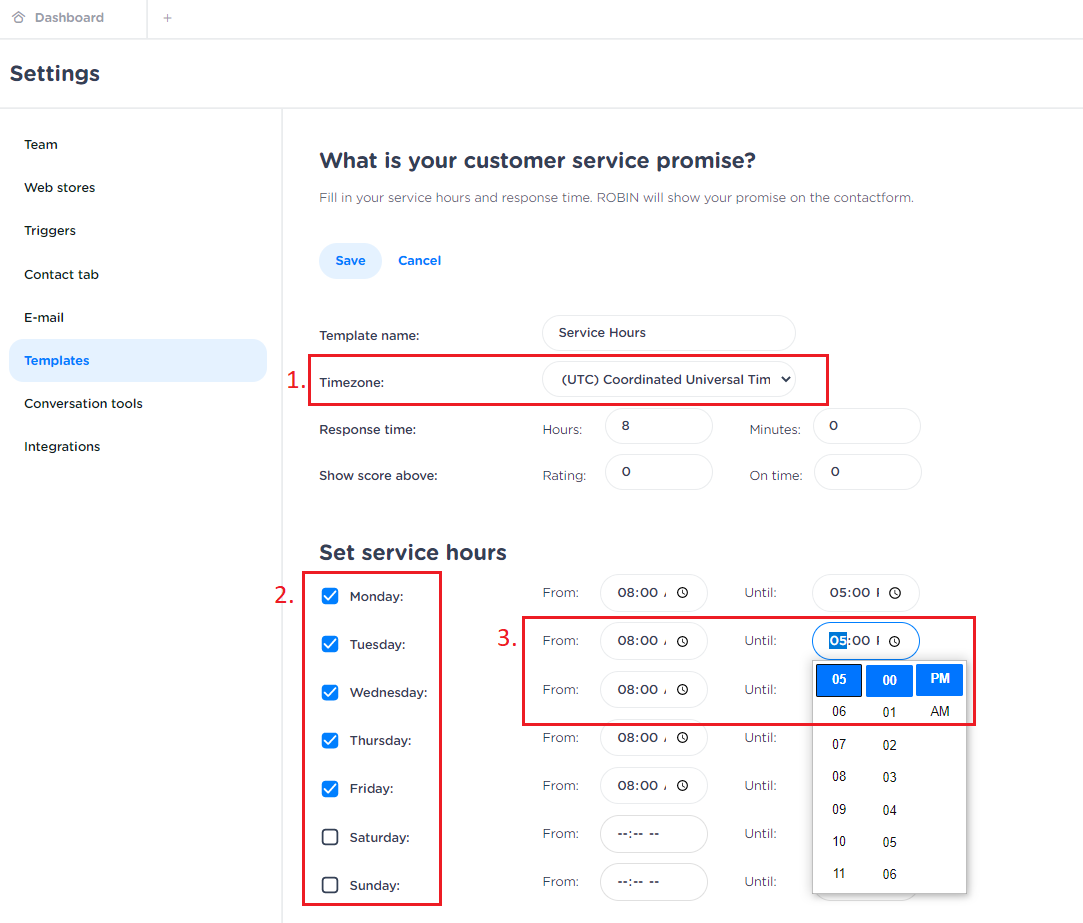Click clock icon in Tuesday From field
The width and height of the screenshot is (1083, 923).
[x=682, y=641]
